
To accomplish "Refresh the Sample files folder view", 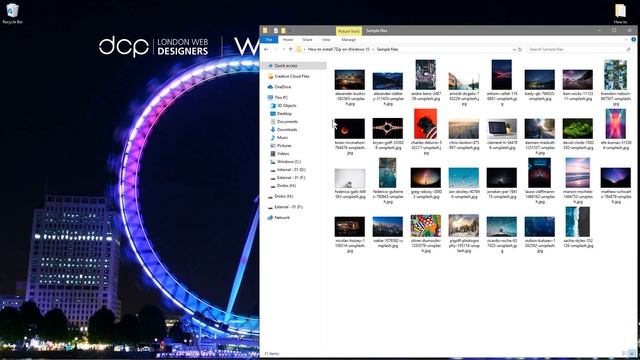I will 520,49.
